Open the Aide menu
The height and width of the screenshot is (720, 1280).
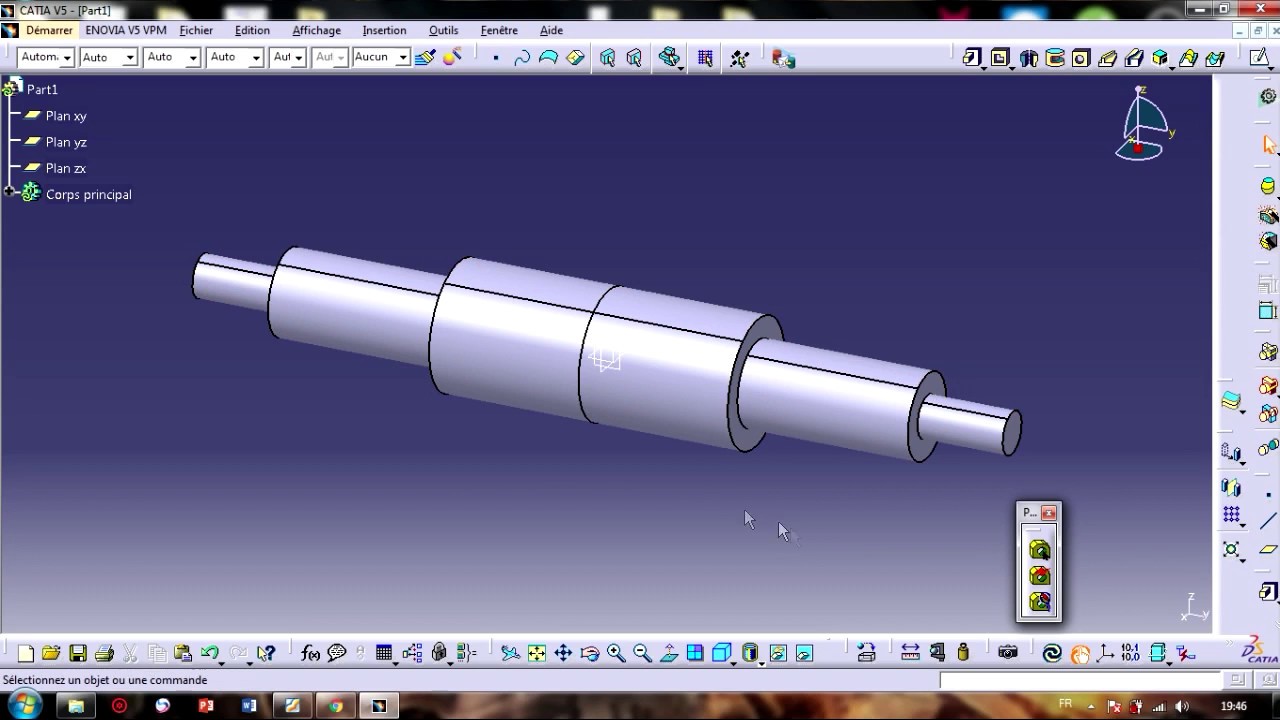551,30
